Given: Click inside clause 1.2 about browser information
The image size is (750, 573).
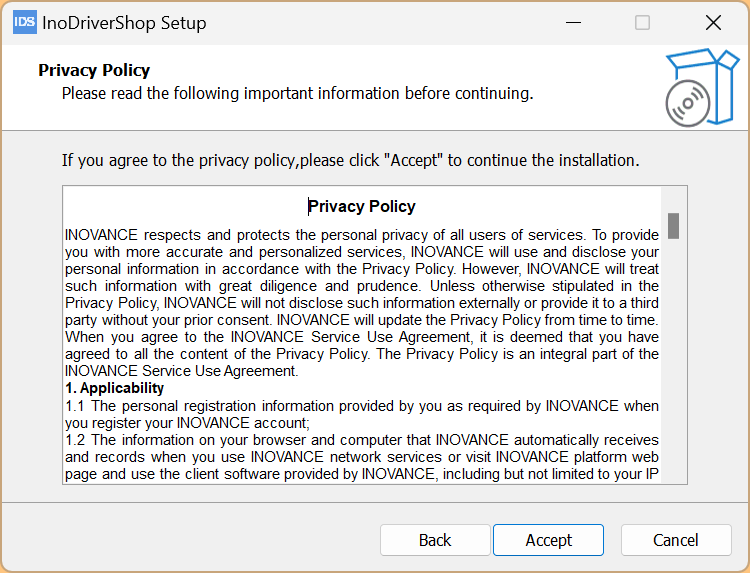Looking at the screenshot, I should (362, 457).
